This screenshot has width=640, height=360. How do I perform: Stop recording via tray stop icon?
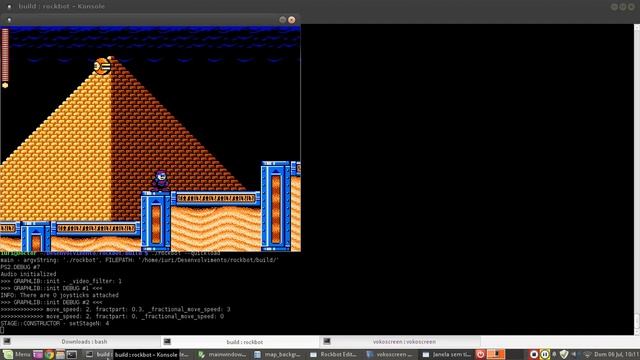533,354
